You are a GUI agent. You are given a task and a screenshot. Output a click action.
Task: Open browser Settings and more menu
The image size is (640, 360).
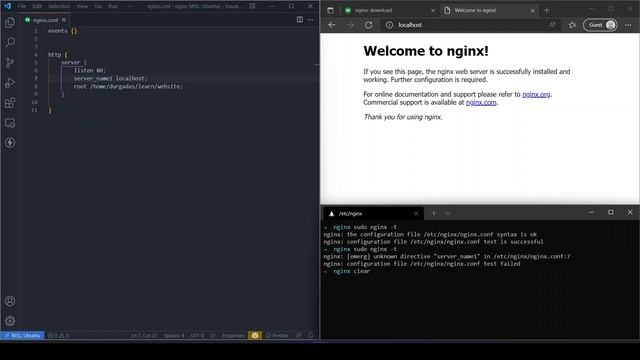coord(628,25)
